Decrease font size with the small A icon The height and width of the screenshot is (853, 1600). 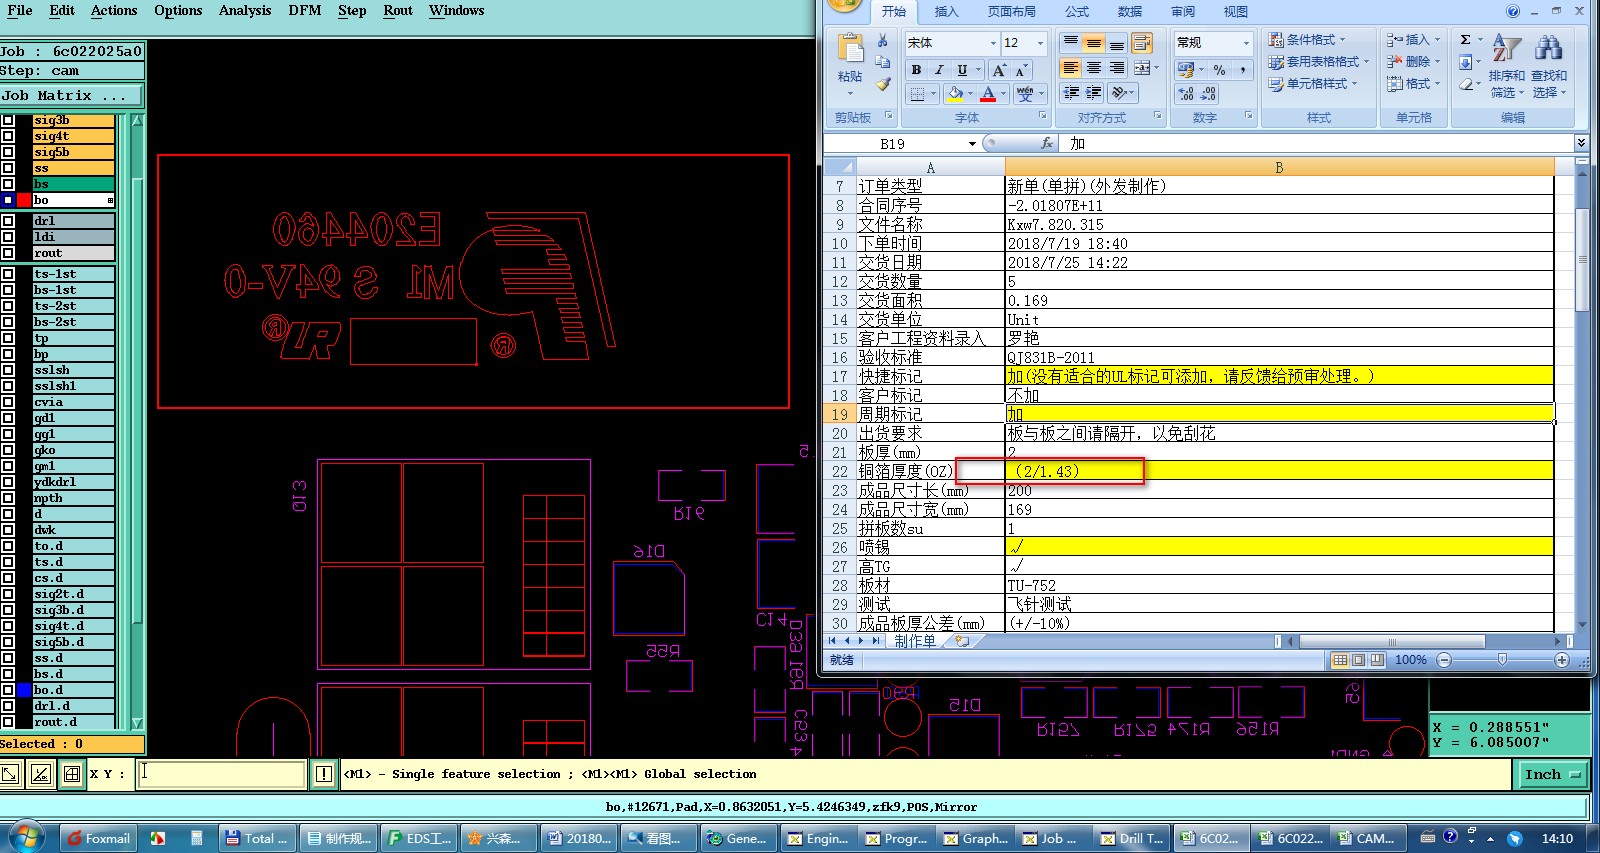1021,70
